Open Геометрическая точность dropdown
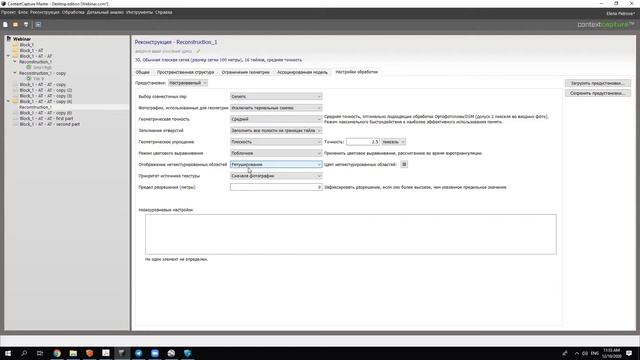This screenshot has height=360, width=640. [276, 119]
